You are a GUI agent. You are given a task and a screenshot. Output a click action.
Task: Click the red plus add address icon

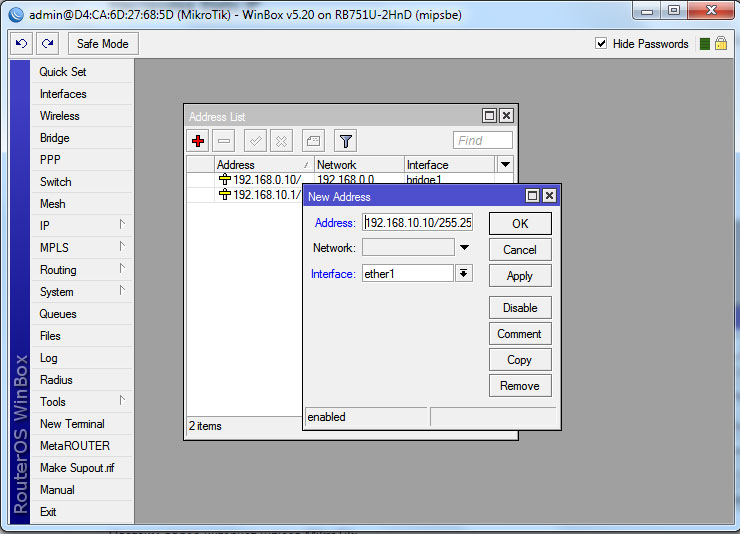198,141
